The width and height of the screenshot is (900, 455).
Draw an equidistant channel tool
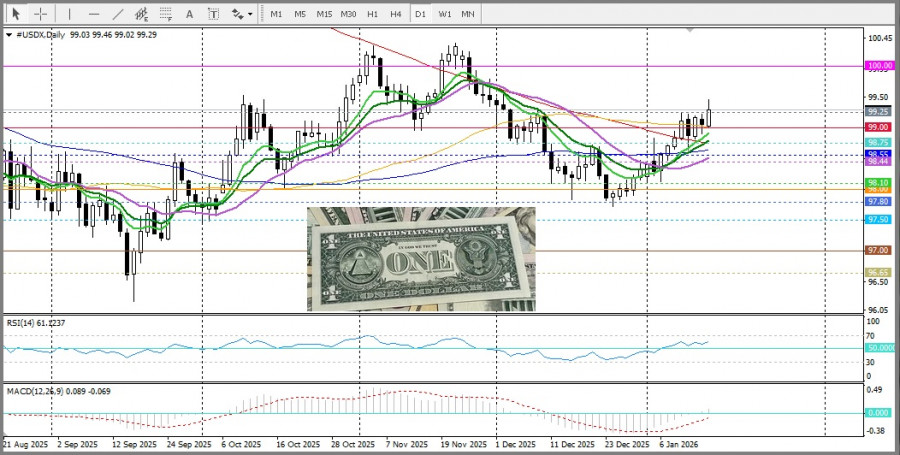point(142,14)
